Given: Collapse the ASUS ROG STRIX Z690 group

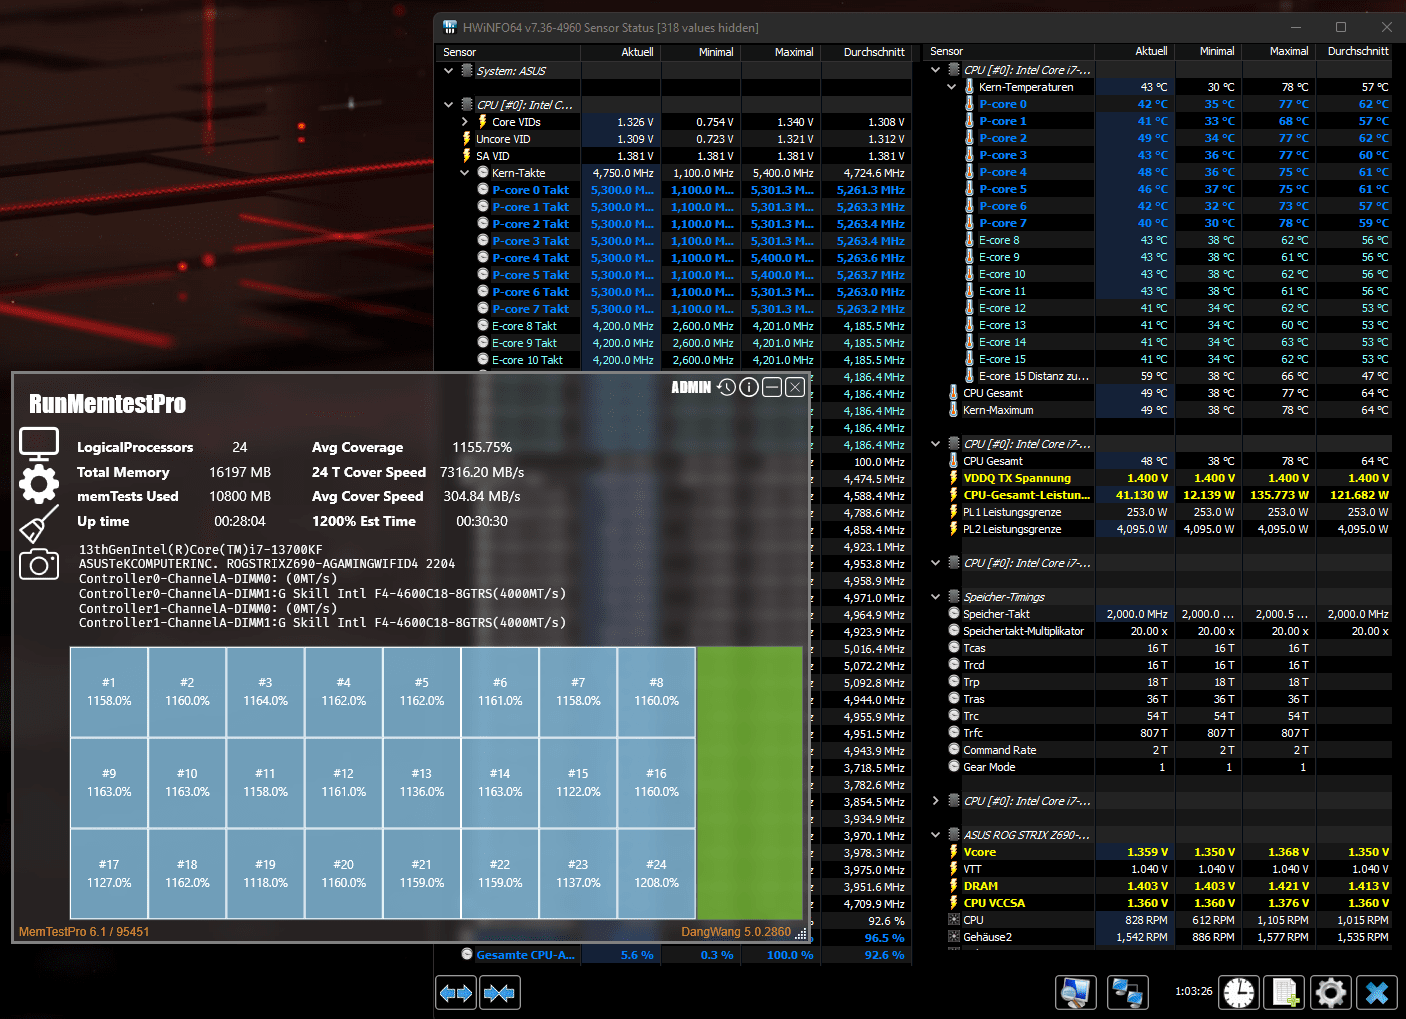Looking at the screenshot, I should click(935, 835).
